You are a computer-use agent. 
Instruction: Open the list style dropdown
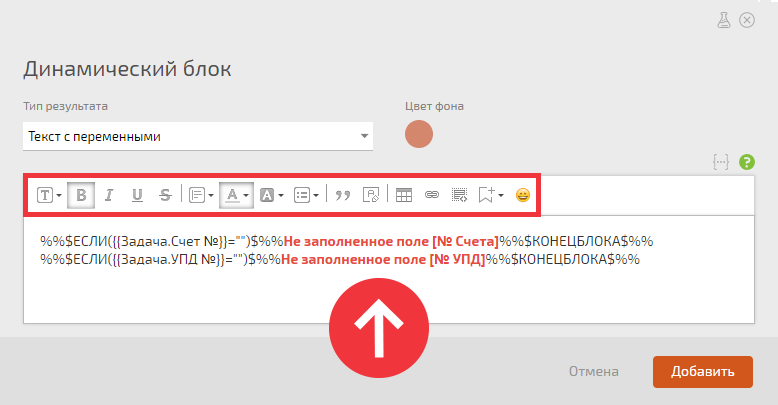[306, 195]
